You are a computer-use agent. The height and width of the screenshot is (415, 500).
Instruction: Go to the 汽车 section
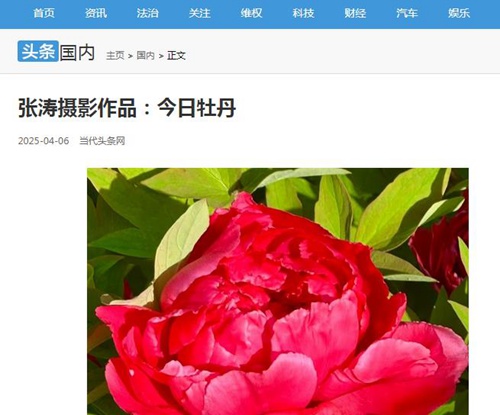[407, 13]
